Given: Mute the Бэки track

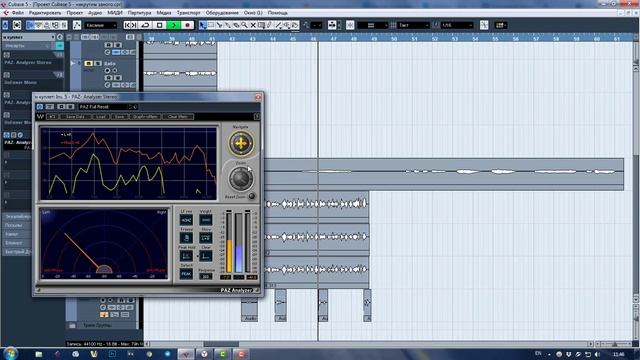Looking at the screenshot, I should (88, 64).
